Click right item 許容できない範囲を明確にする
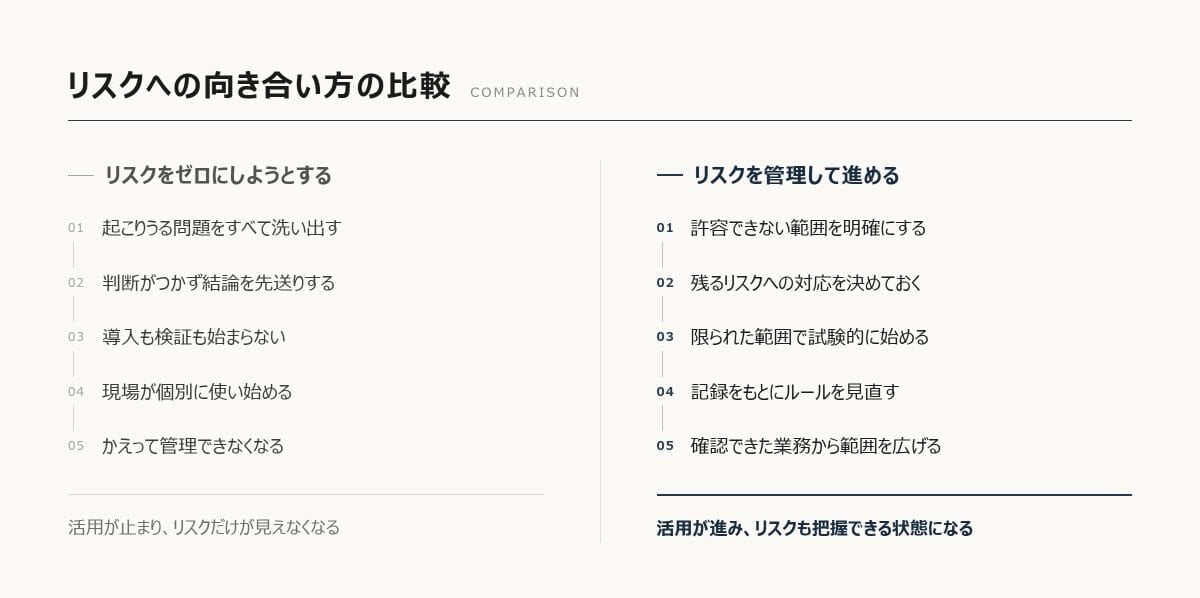The width and height of the screenshot is (1200, 598). (808, 228)
